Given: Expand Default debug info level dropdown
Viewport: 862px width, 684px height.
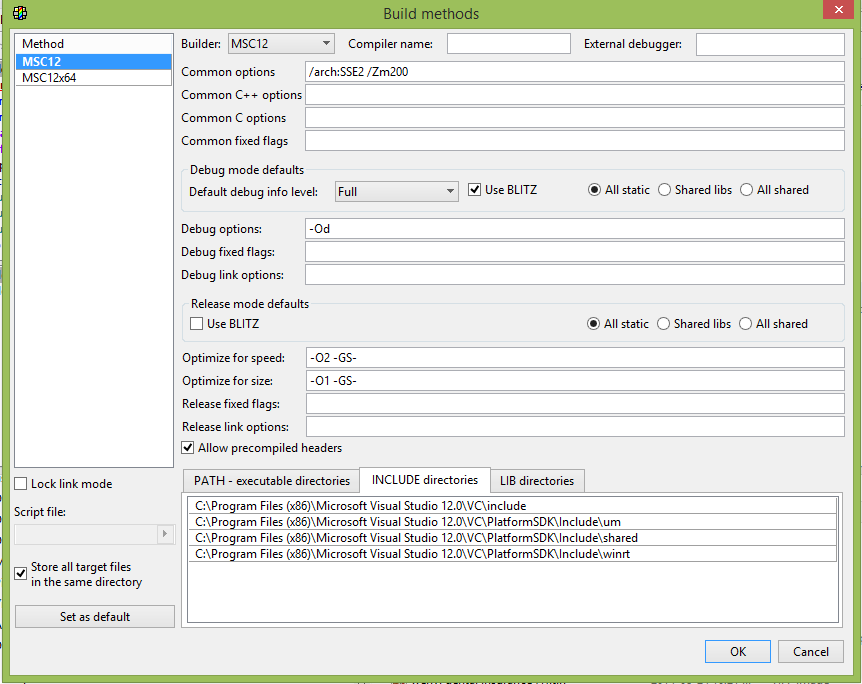Looking at the screenshot, I should (396, 191).
